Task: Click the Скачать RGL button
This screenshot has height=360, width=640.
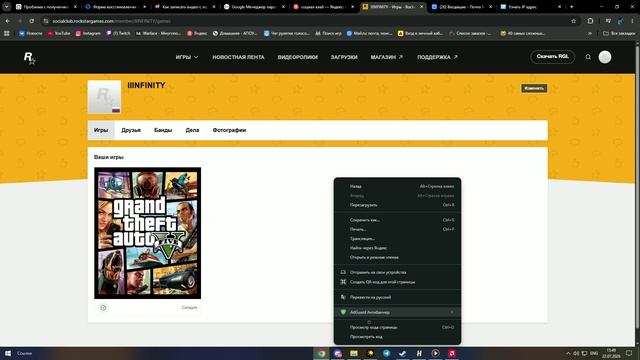Action: tap(552, 57)
